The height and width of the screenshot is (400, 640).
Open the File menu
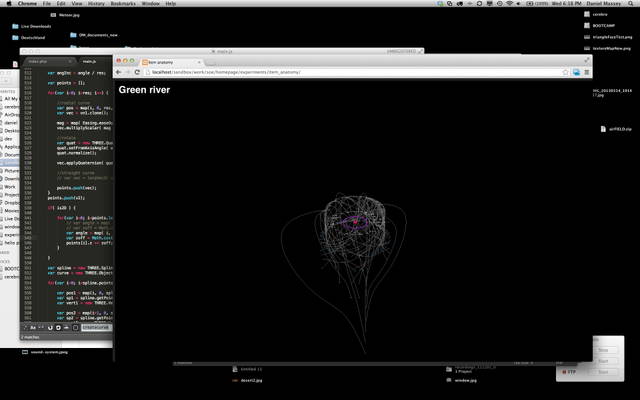click(47, 3)
